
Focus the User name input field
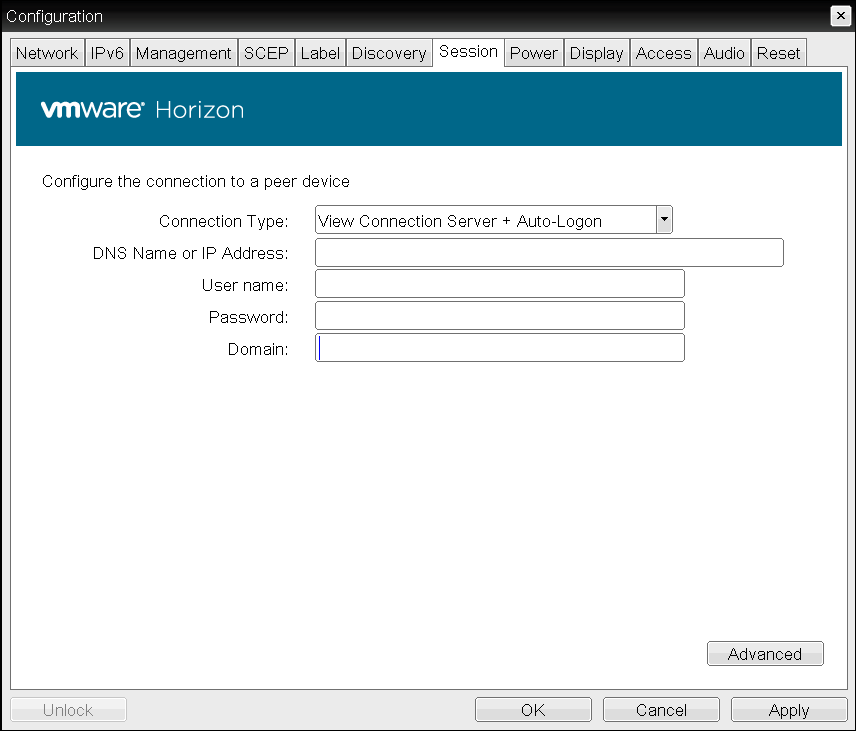500,284
